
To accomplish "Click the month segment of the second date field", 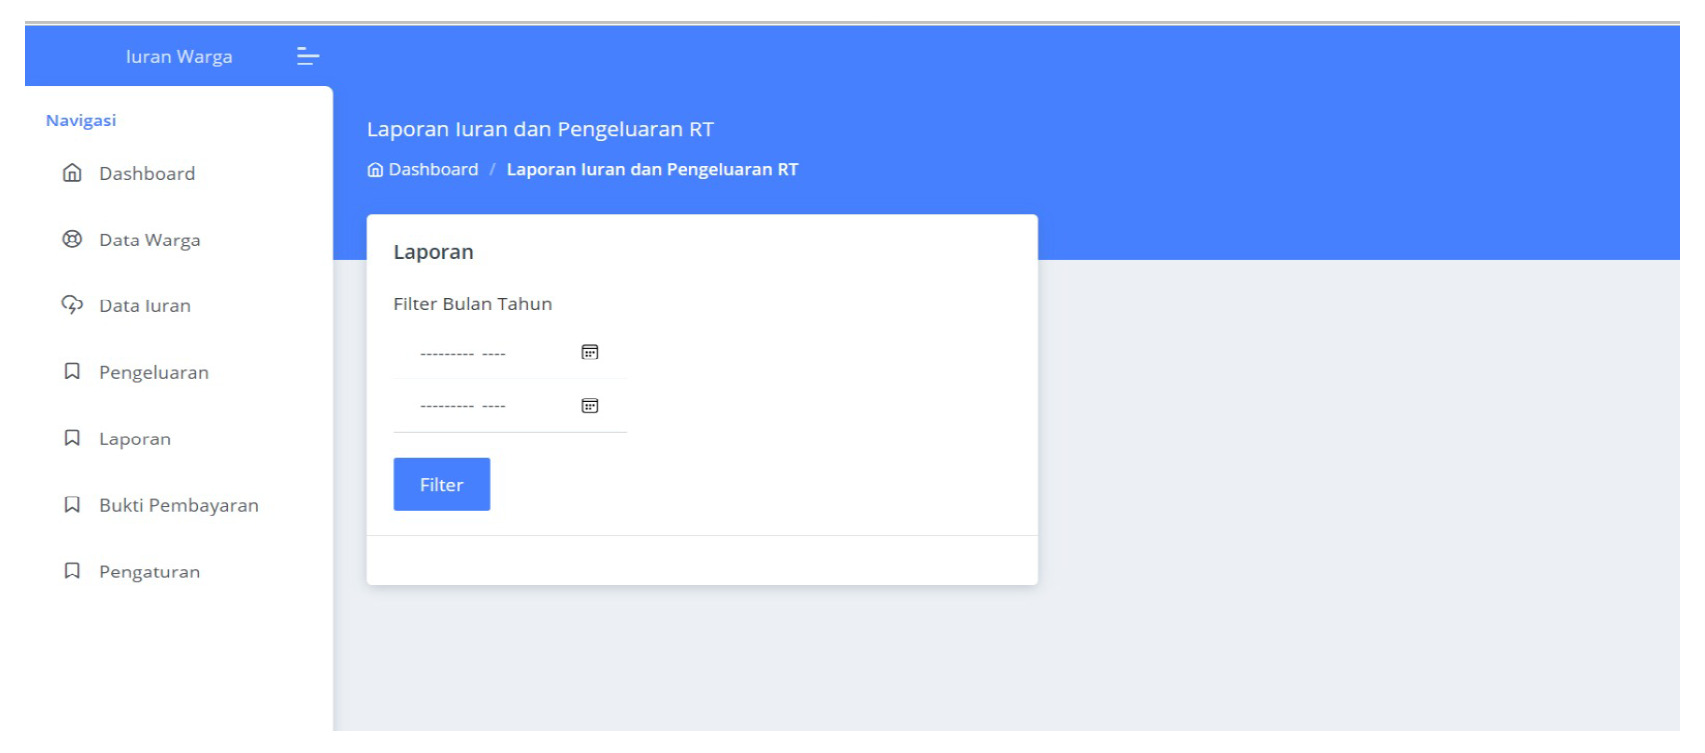I will pyautogui.click(x=446, y=407).
